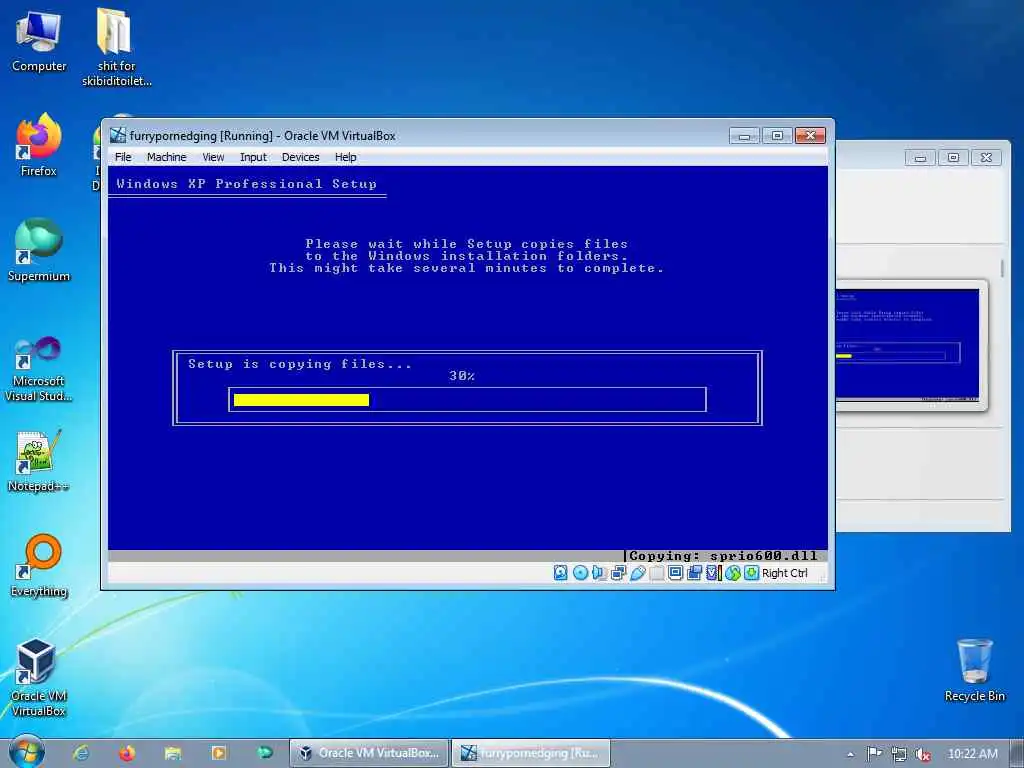Switch to Oracle VM VirtualBox Manager taskbar button
Image resolution: width=1024 pixels, height=768 pixels.
pos(369,753)
